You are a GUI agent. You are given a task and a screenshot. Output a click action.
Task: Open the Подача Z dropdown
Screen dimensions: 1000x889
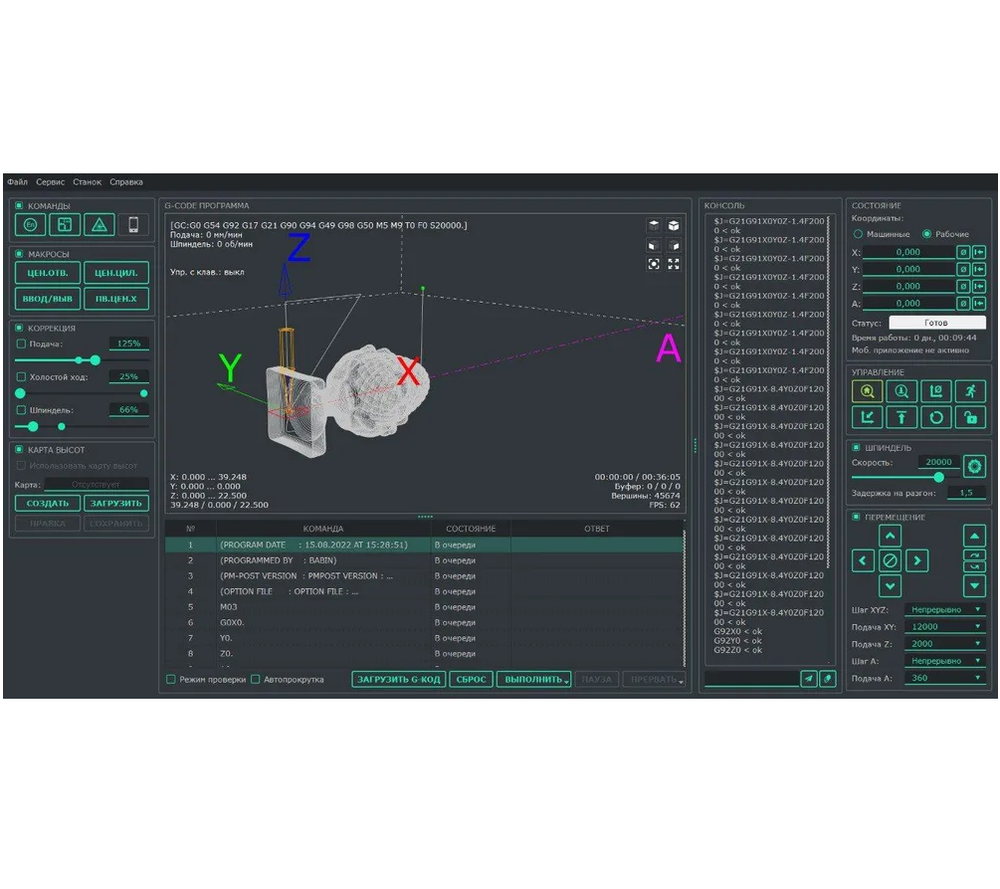point(944,644)
